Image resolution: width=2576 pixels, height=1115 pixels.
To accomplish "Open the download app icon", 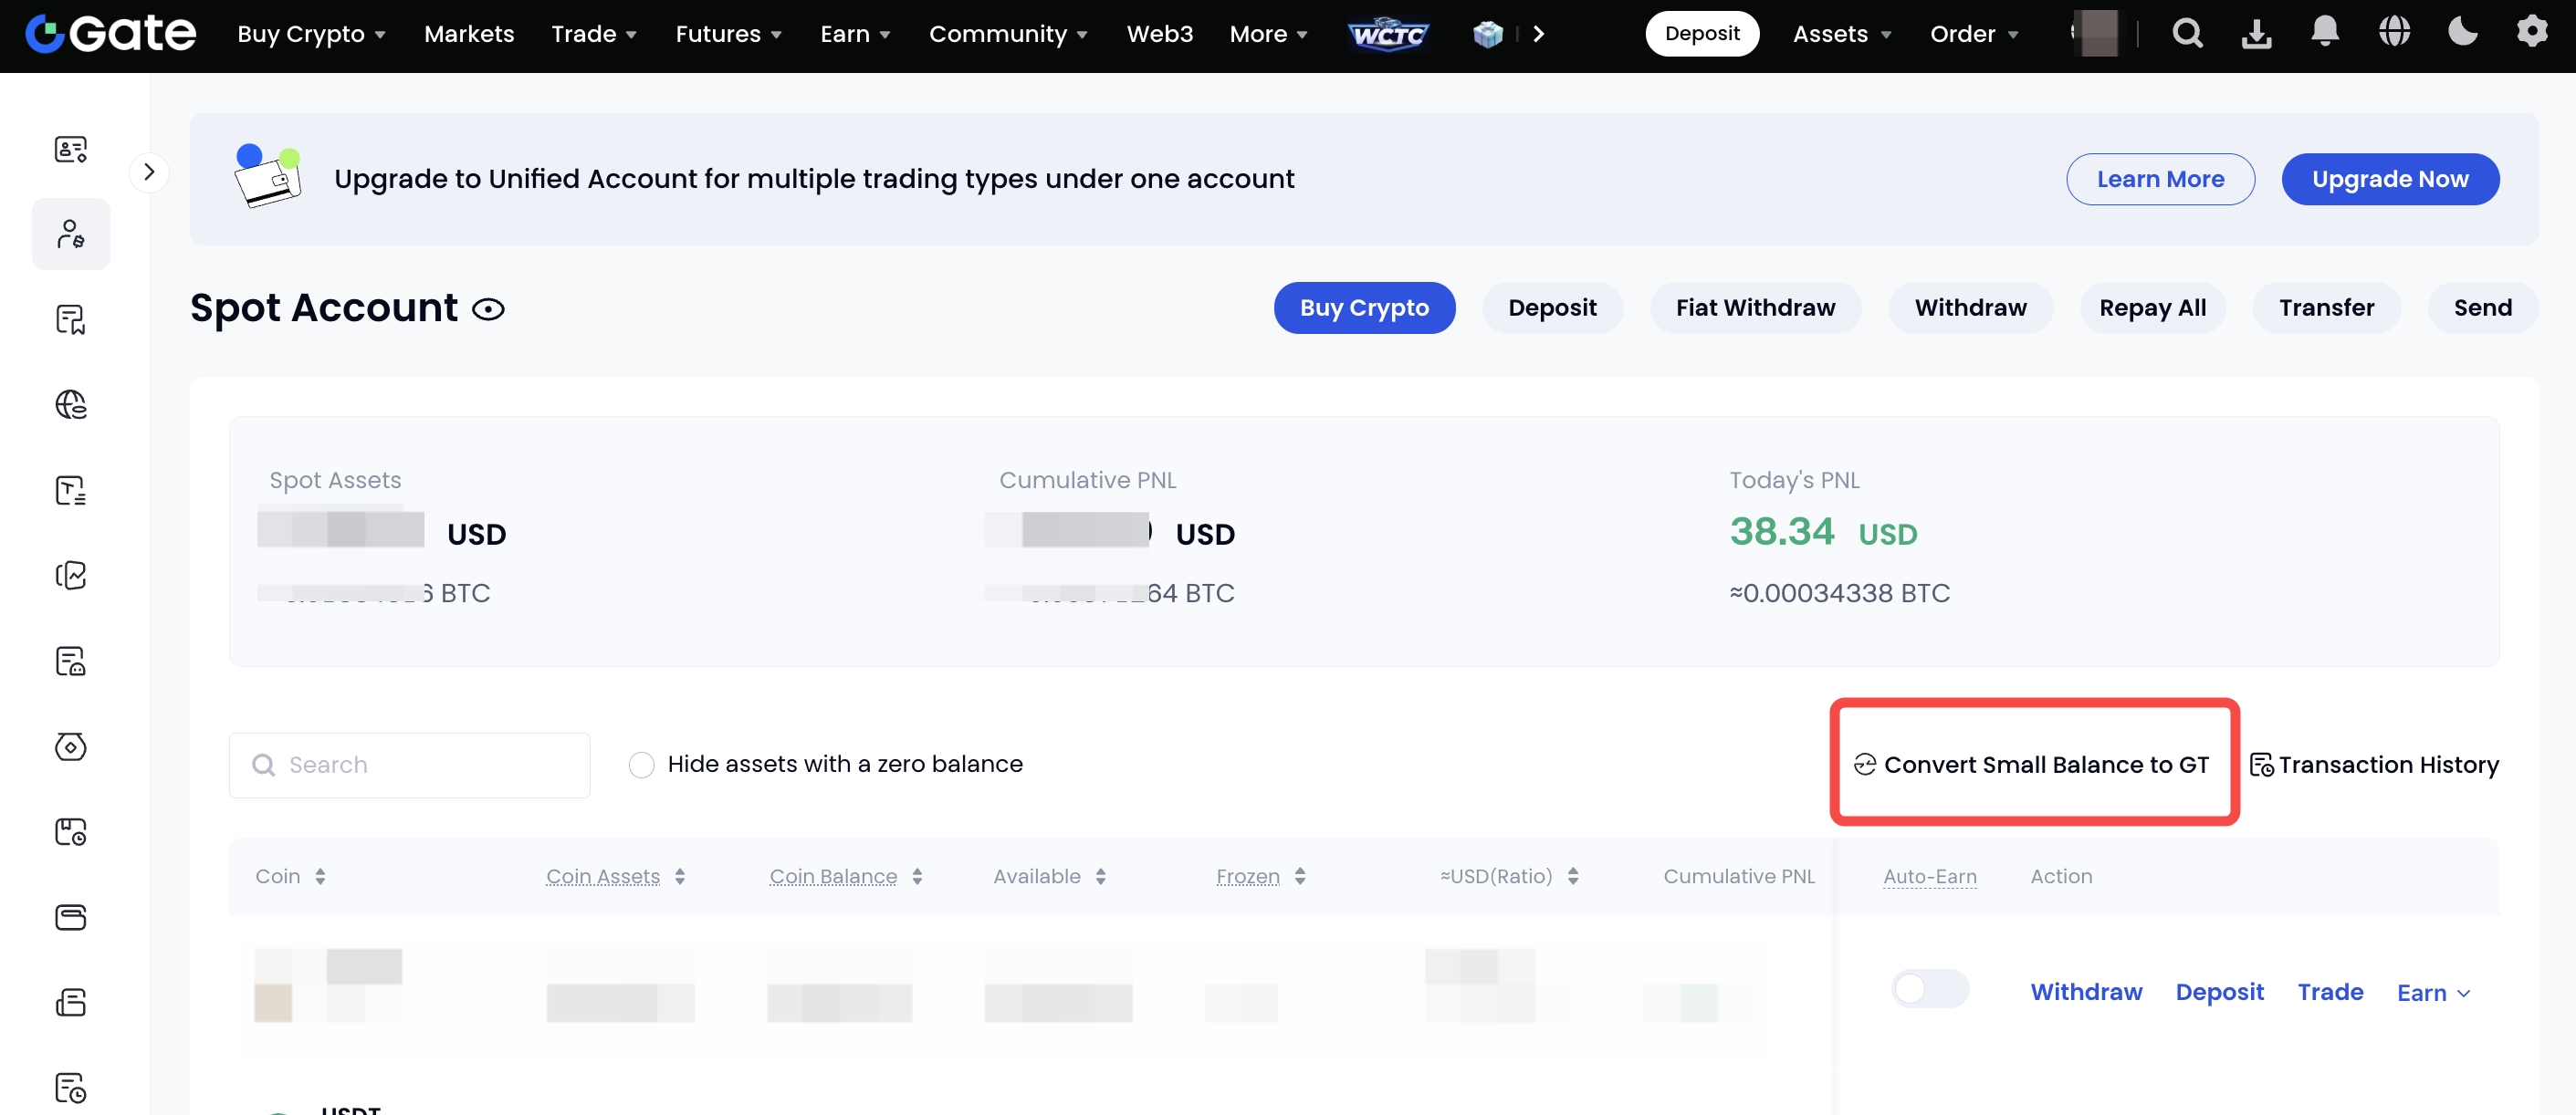I will pos(2256,34).
